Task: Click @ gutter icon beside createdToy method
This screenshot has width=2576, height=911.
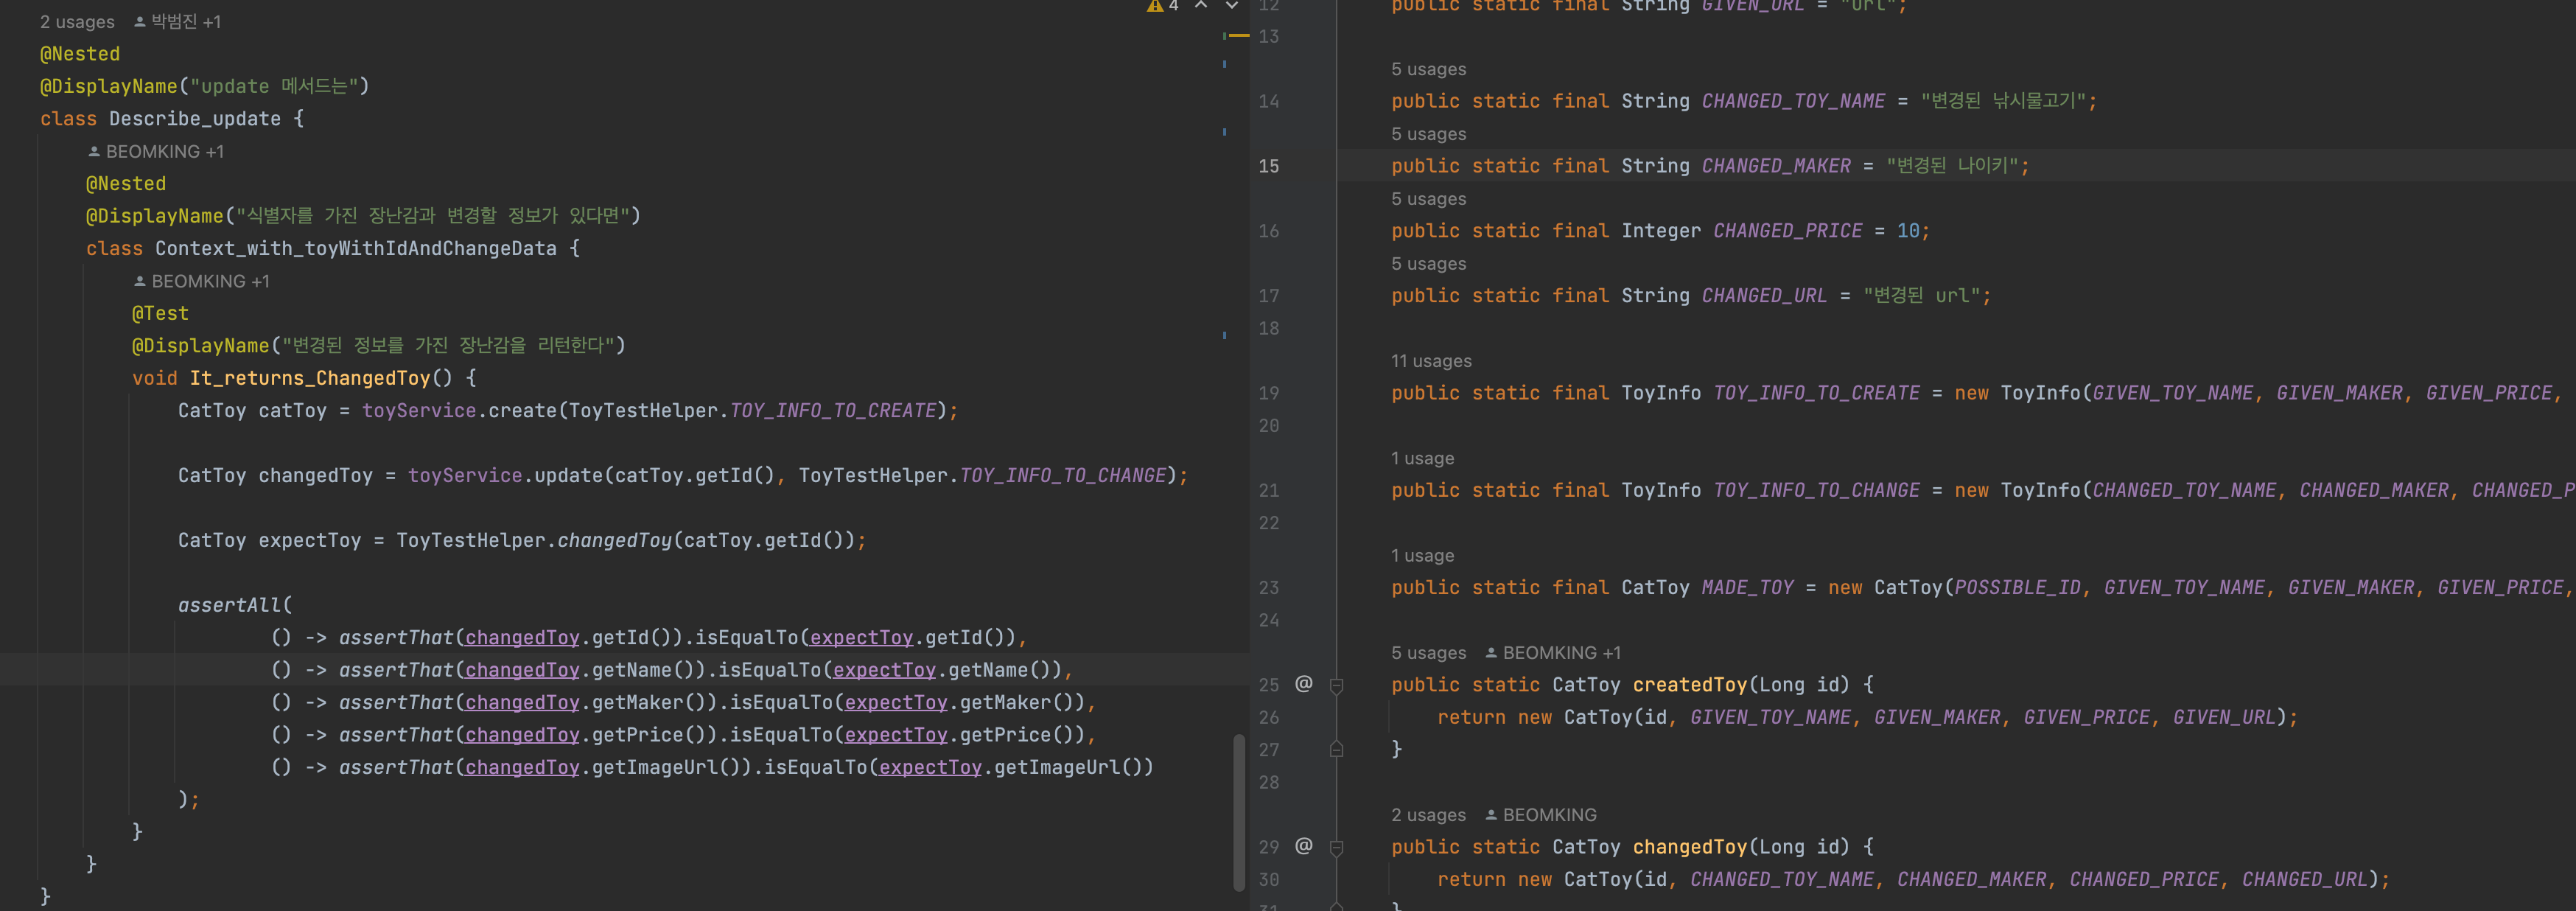Action: click(1303, 684)
